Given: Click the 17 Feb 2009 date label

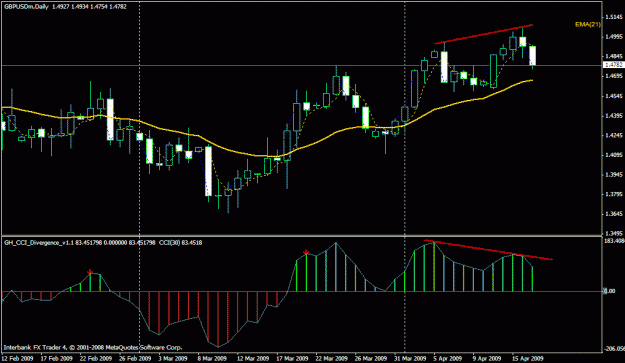Looking at the screenshot, I should 57,358.
